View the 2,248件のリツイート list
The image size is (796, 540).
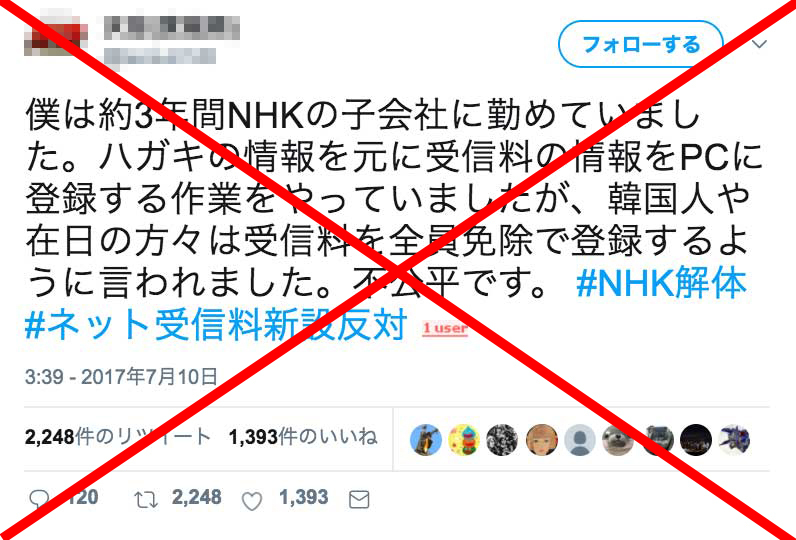118,437
